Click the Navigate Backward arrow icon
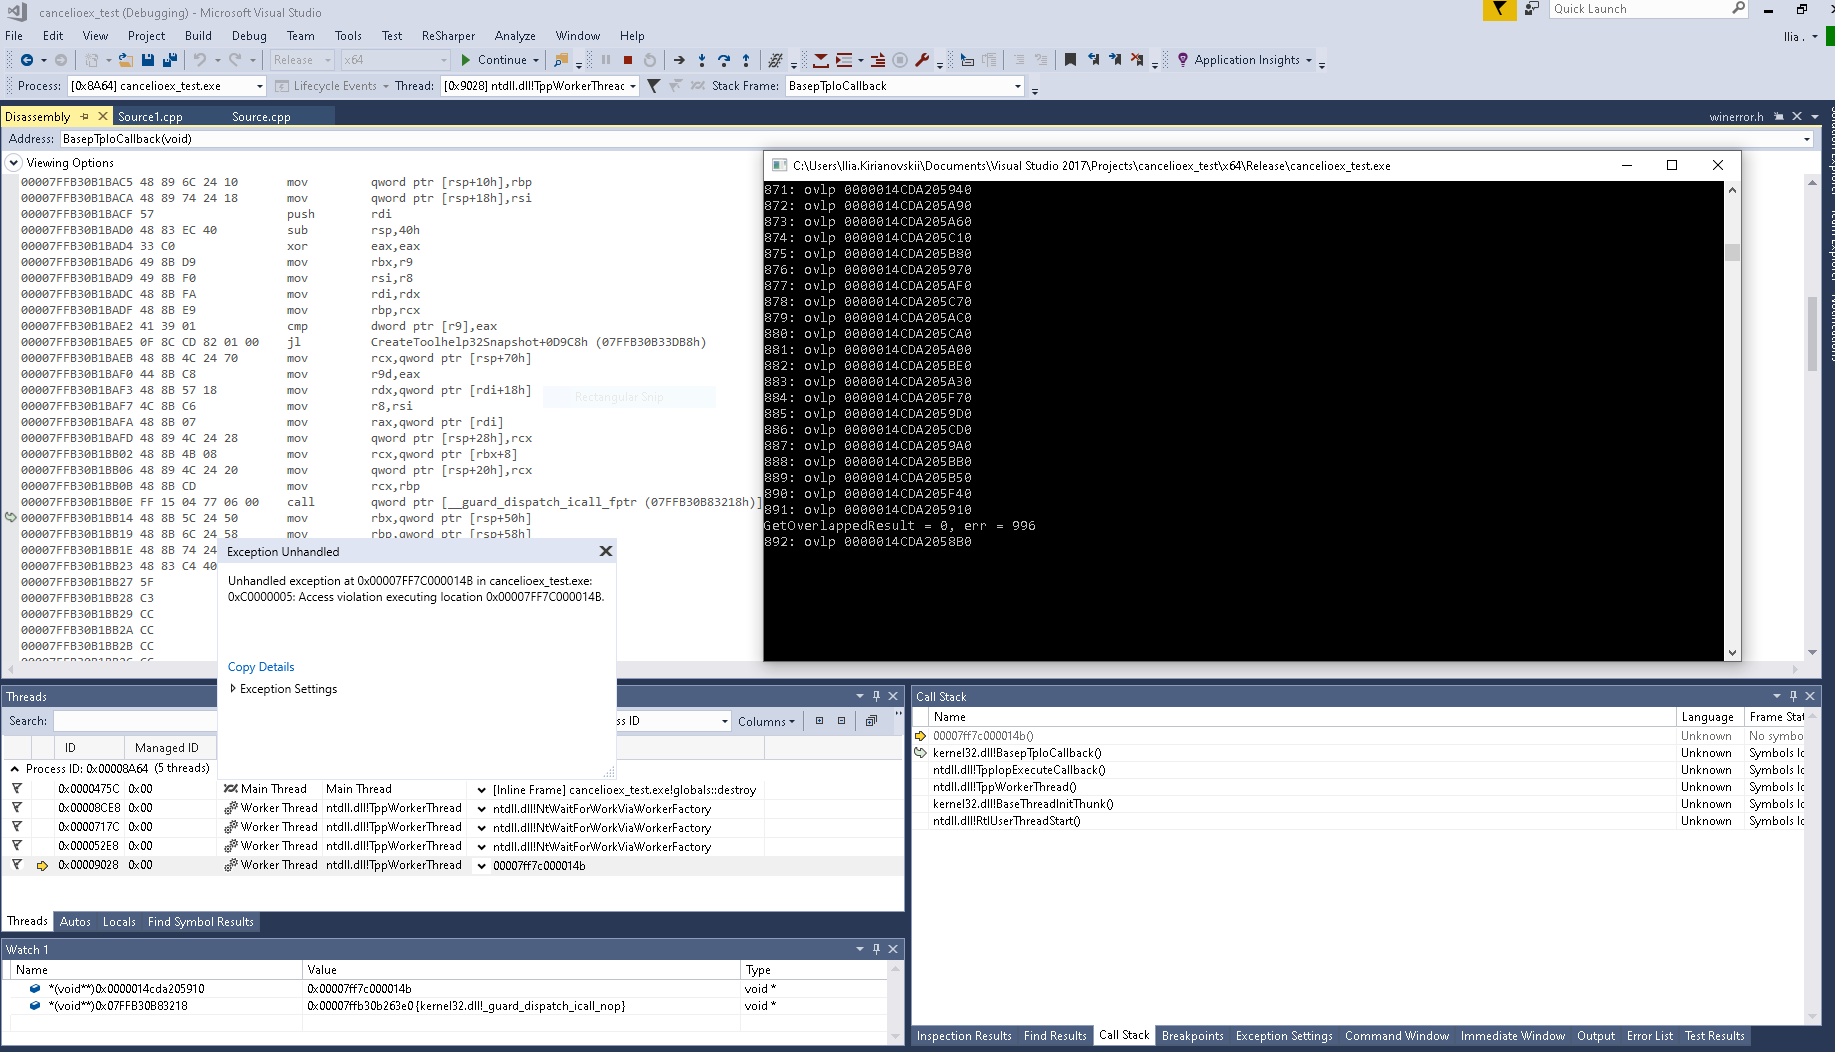1835x1052 pixels. click(x=27, y=60)
